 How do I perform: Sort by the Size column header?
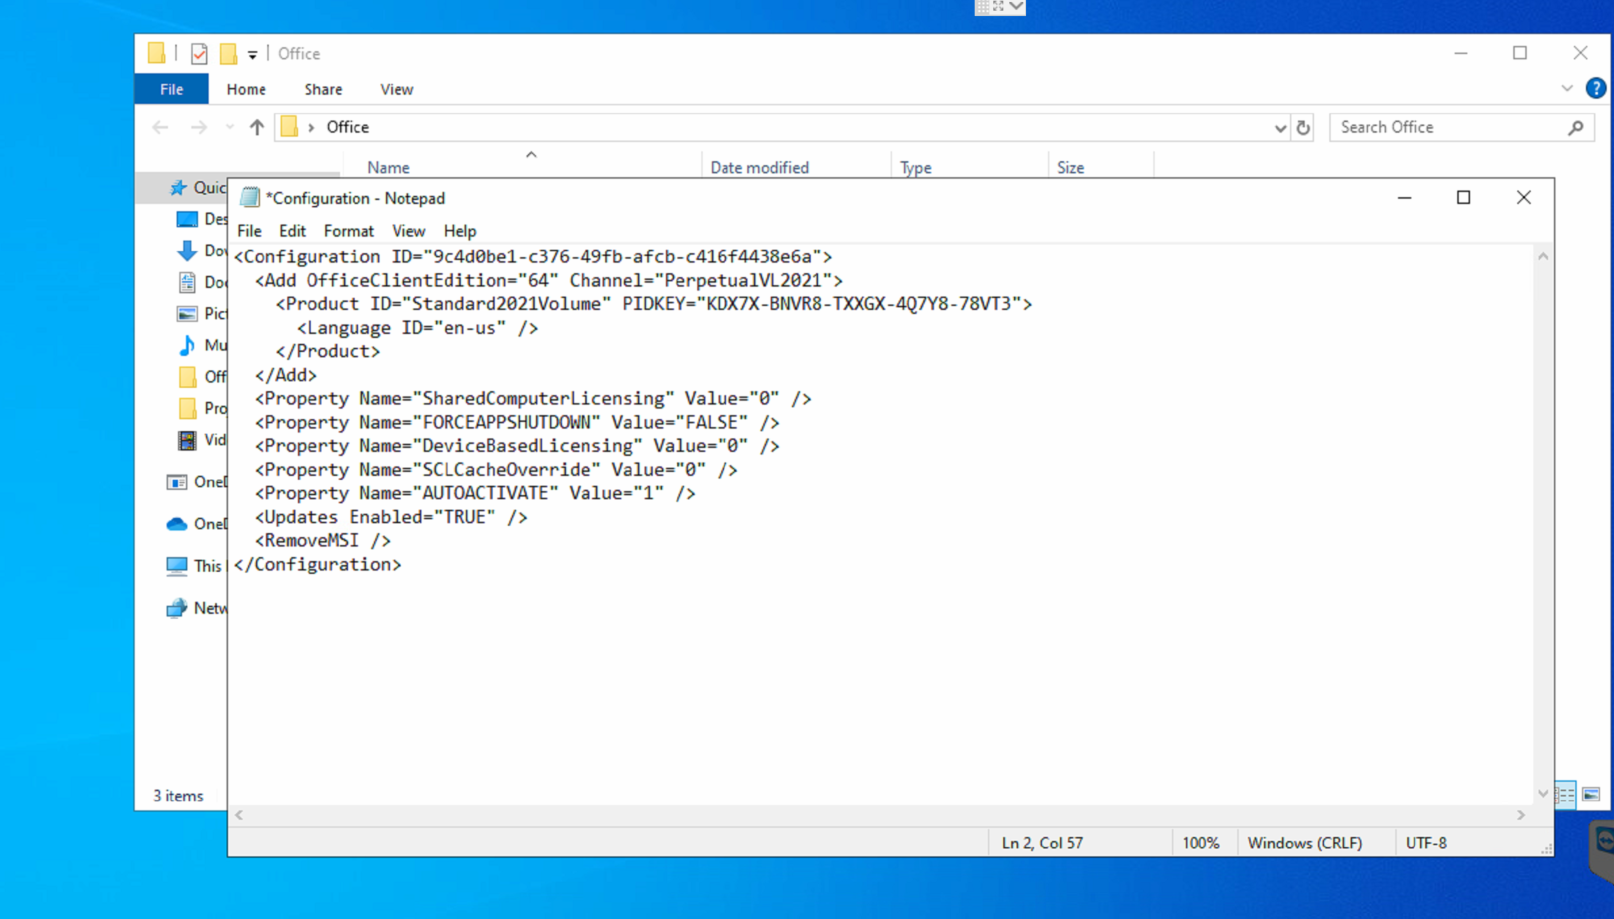[x=1070, y=167]
